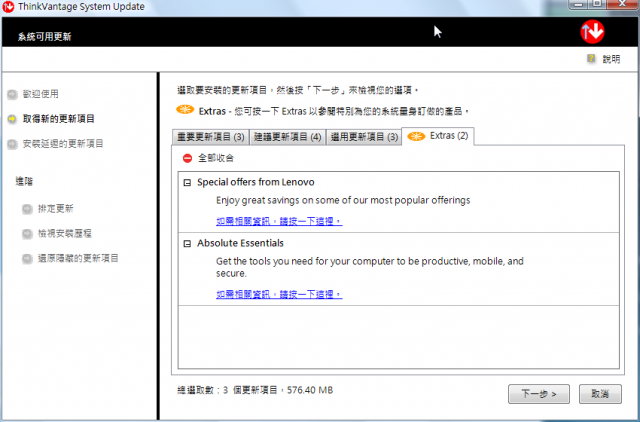The image size is (640, 422).
Task: Click the Absolute Essentials title
Action: click(240, 243)
